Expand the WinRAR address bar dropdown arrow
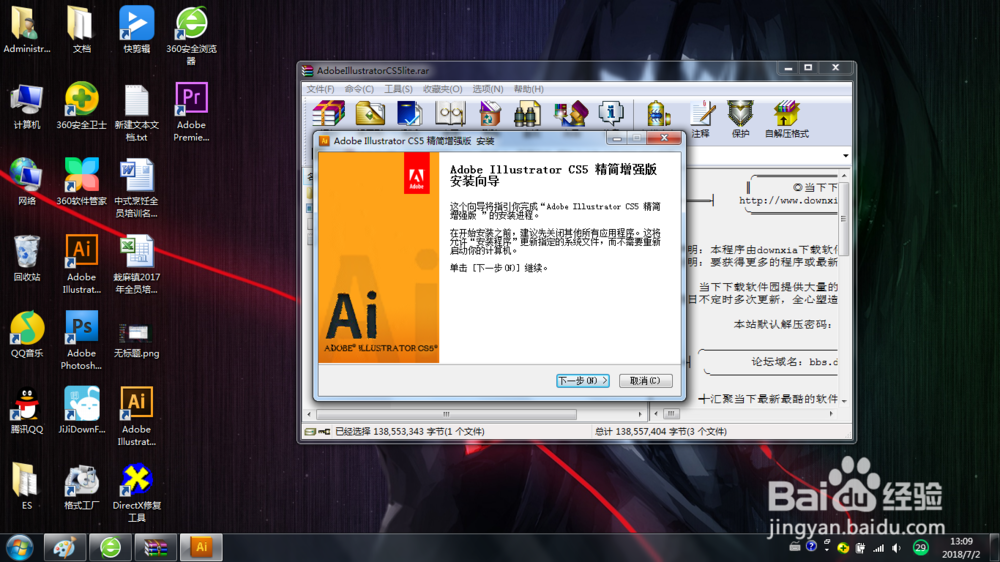This screenshot has height=562, width=1000. coord(846,156)
